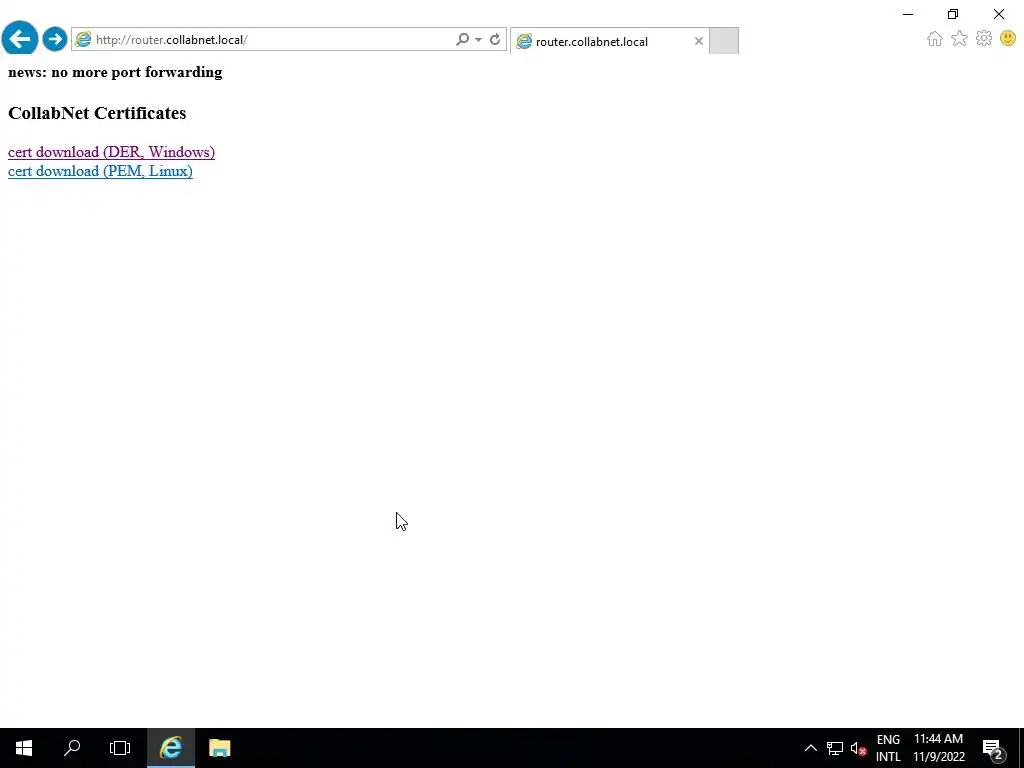The image size is (1024, 768).
Task: Close the router.collabnet.local tab
Action: click(699, 41)
